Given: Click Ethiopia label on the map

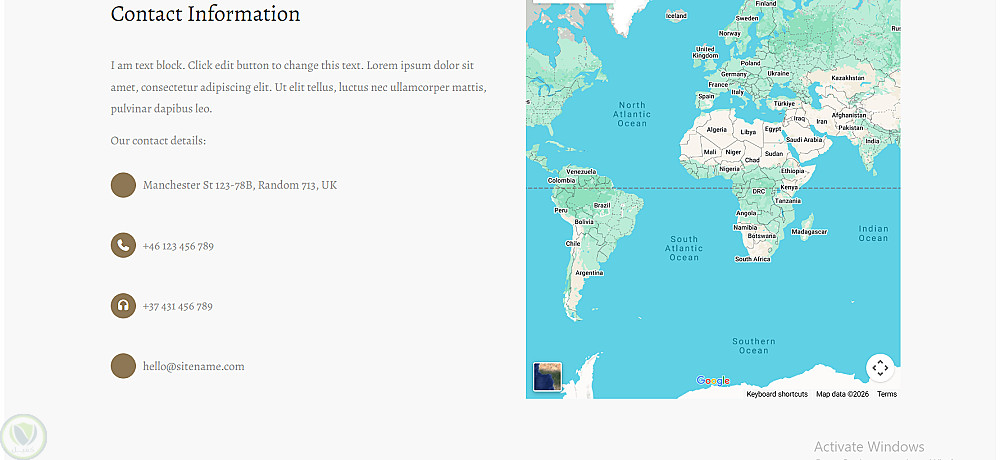Looking at the screenshot, I should 792,171.
